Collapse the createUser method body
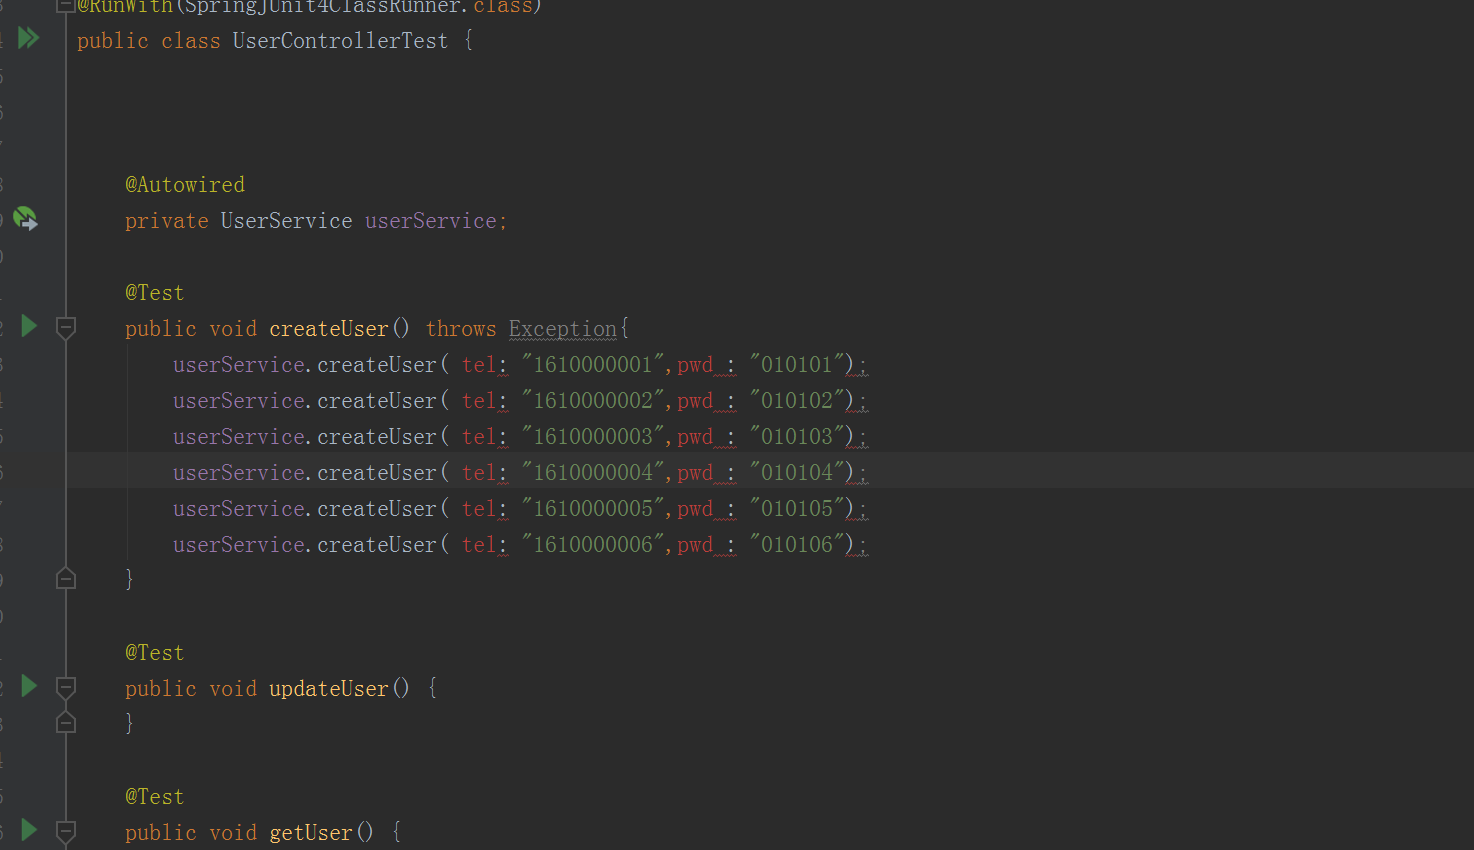The width and height of the screenshot is (1474, 850). tap(65, 326)
